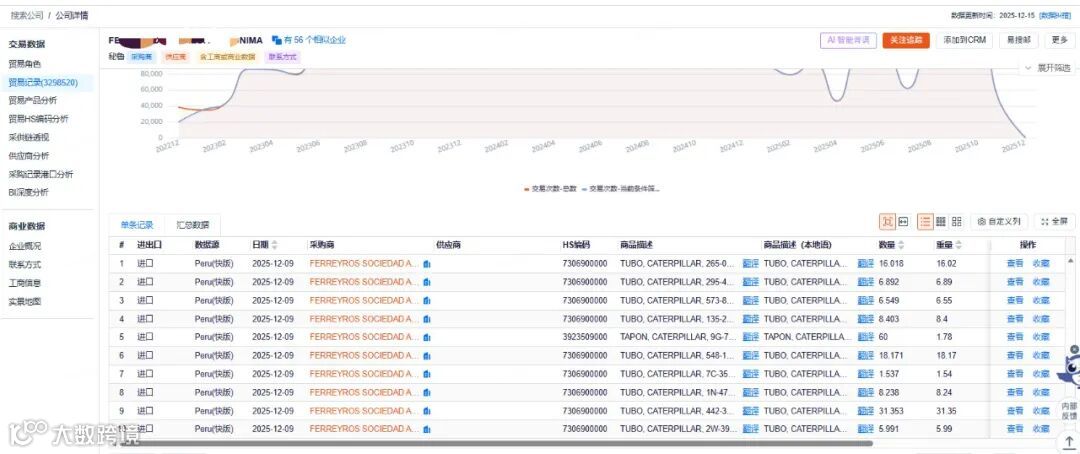Enter fullscreen with the 全屏 button
Image resolution: width=1080 pixels, height=454 pixels.
pos(1054,221)
